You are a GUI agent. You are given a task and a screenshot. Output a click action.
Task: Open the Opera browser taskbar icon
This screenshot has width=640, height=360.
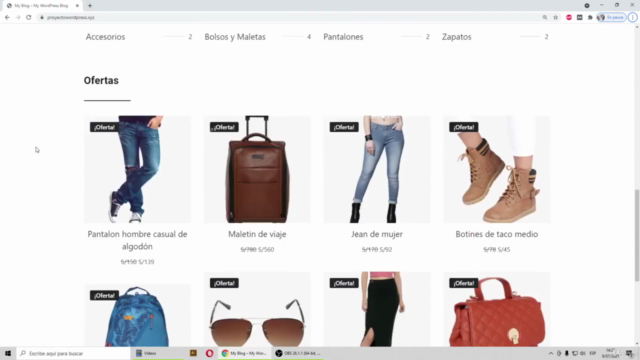tap(209, 353)
